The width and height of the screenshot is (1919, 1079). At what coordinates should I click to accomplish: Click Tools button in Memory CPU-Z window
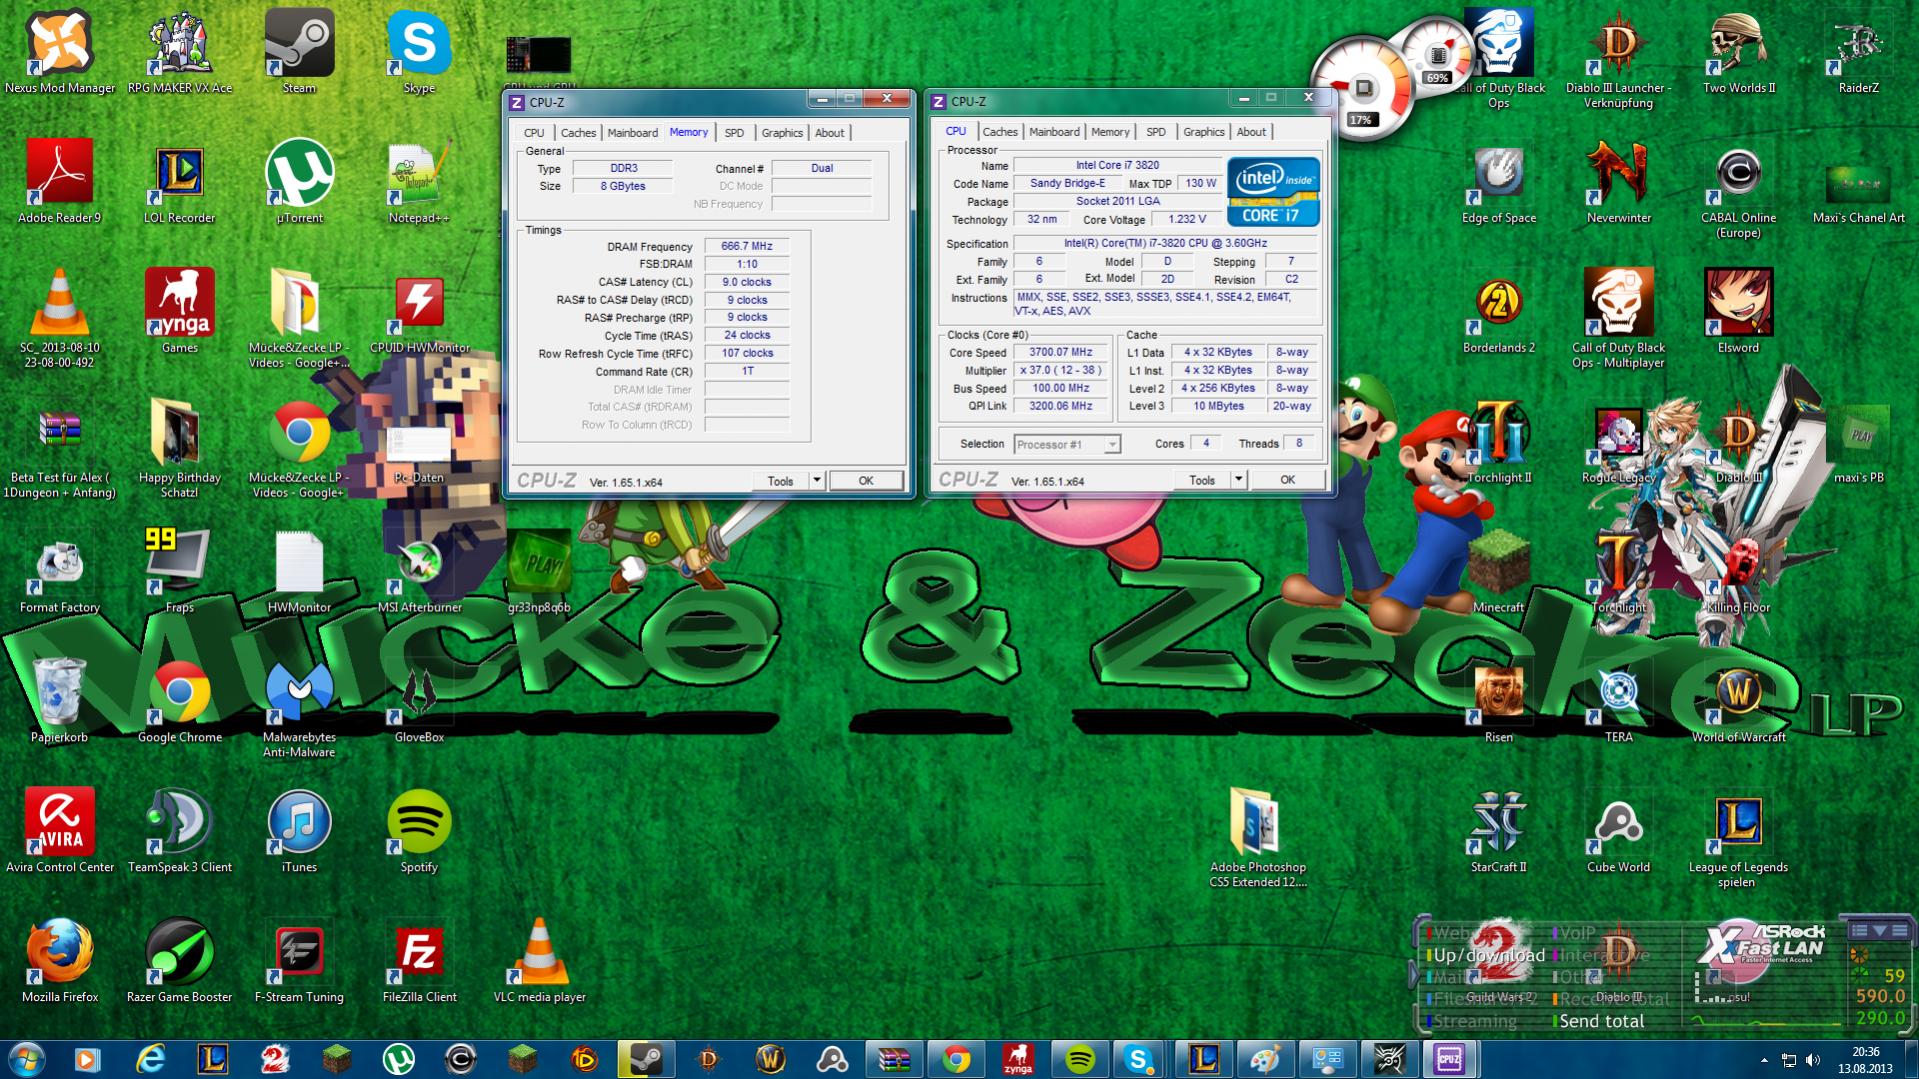(x=780, y=481)
